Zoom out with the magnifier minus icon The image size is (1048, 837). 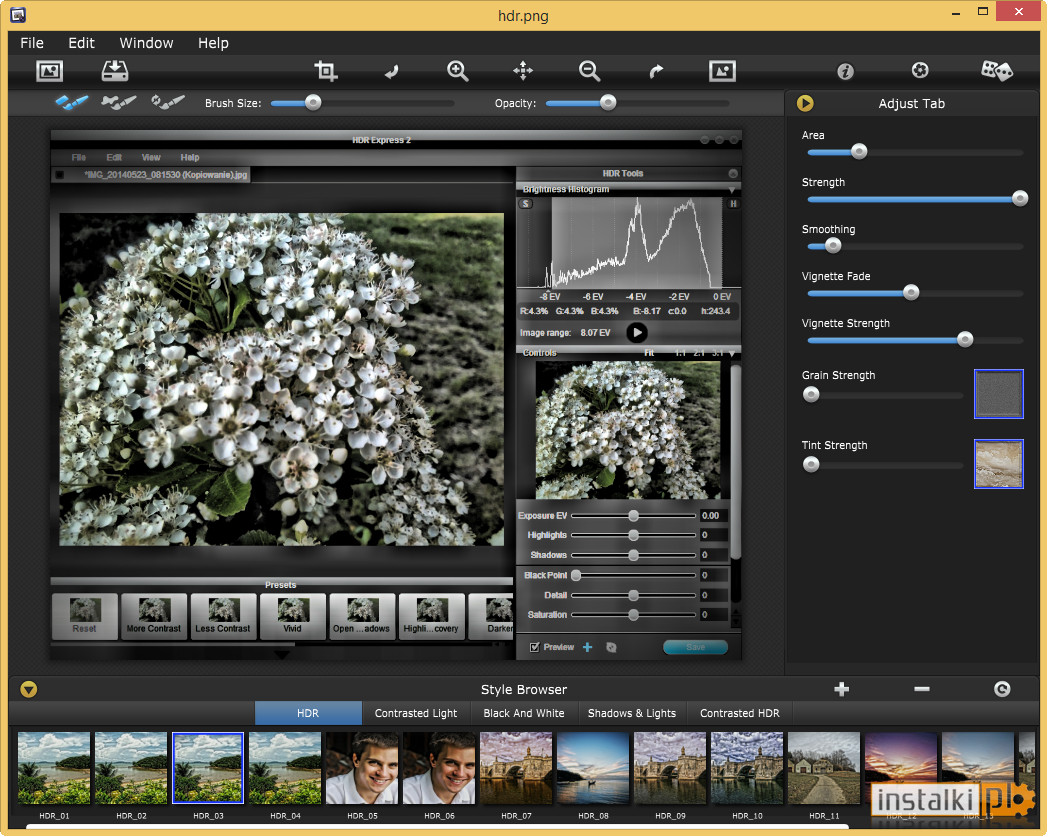[590, 71]
